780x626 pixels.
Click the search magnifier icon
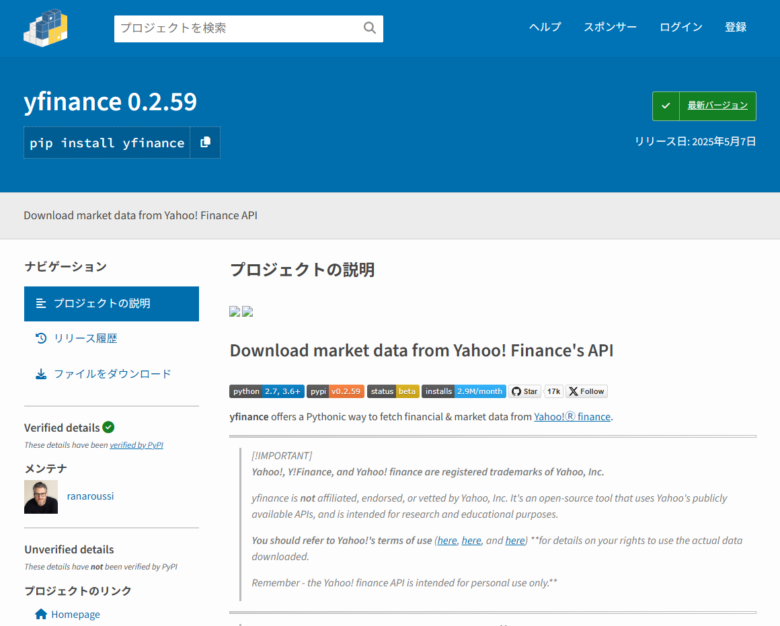[370, 28]
